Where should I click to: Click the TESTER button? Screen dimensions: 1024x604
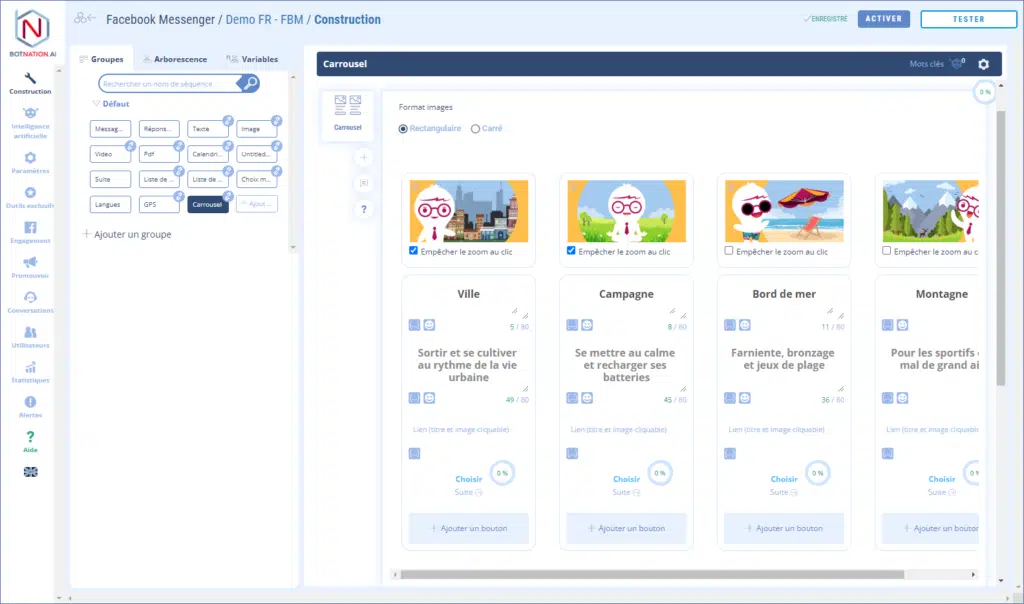click(x=968, y=19)
